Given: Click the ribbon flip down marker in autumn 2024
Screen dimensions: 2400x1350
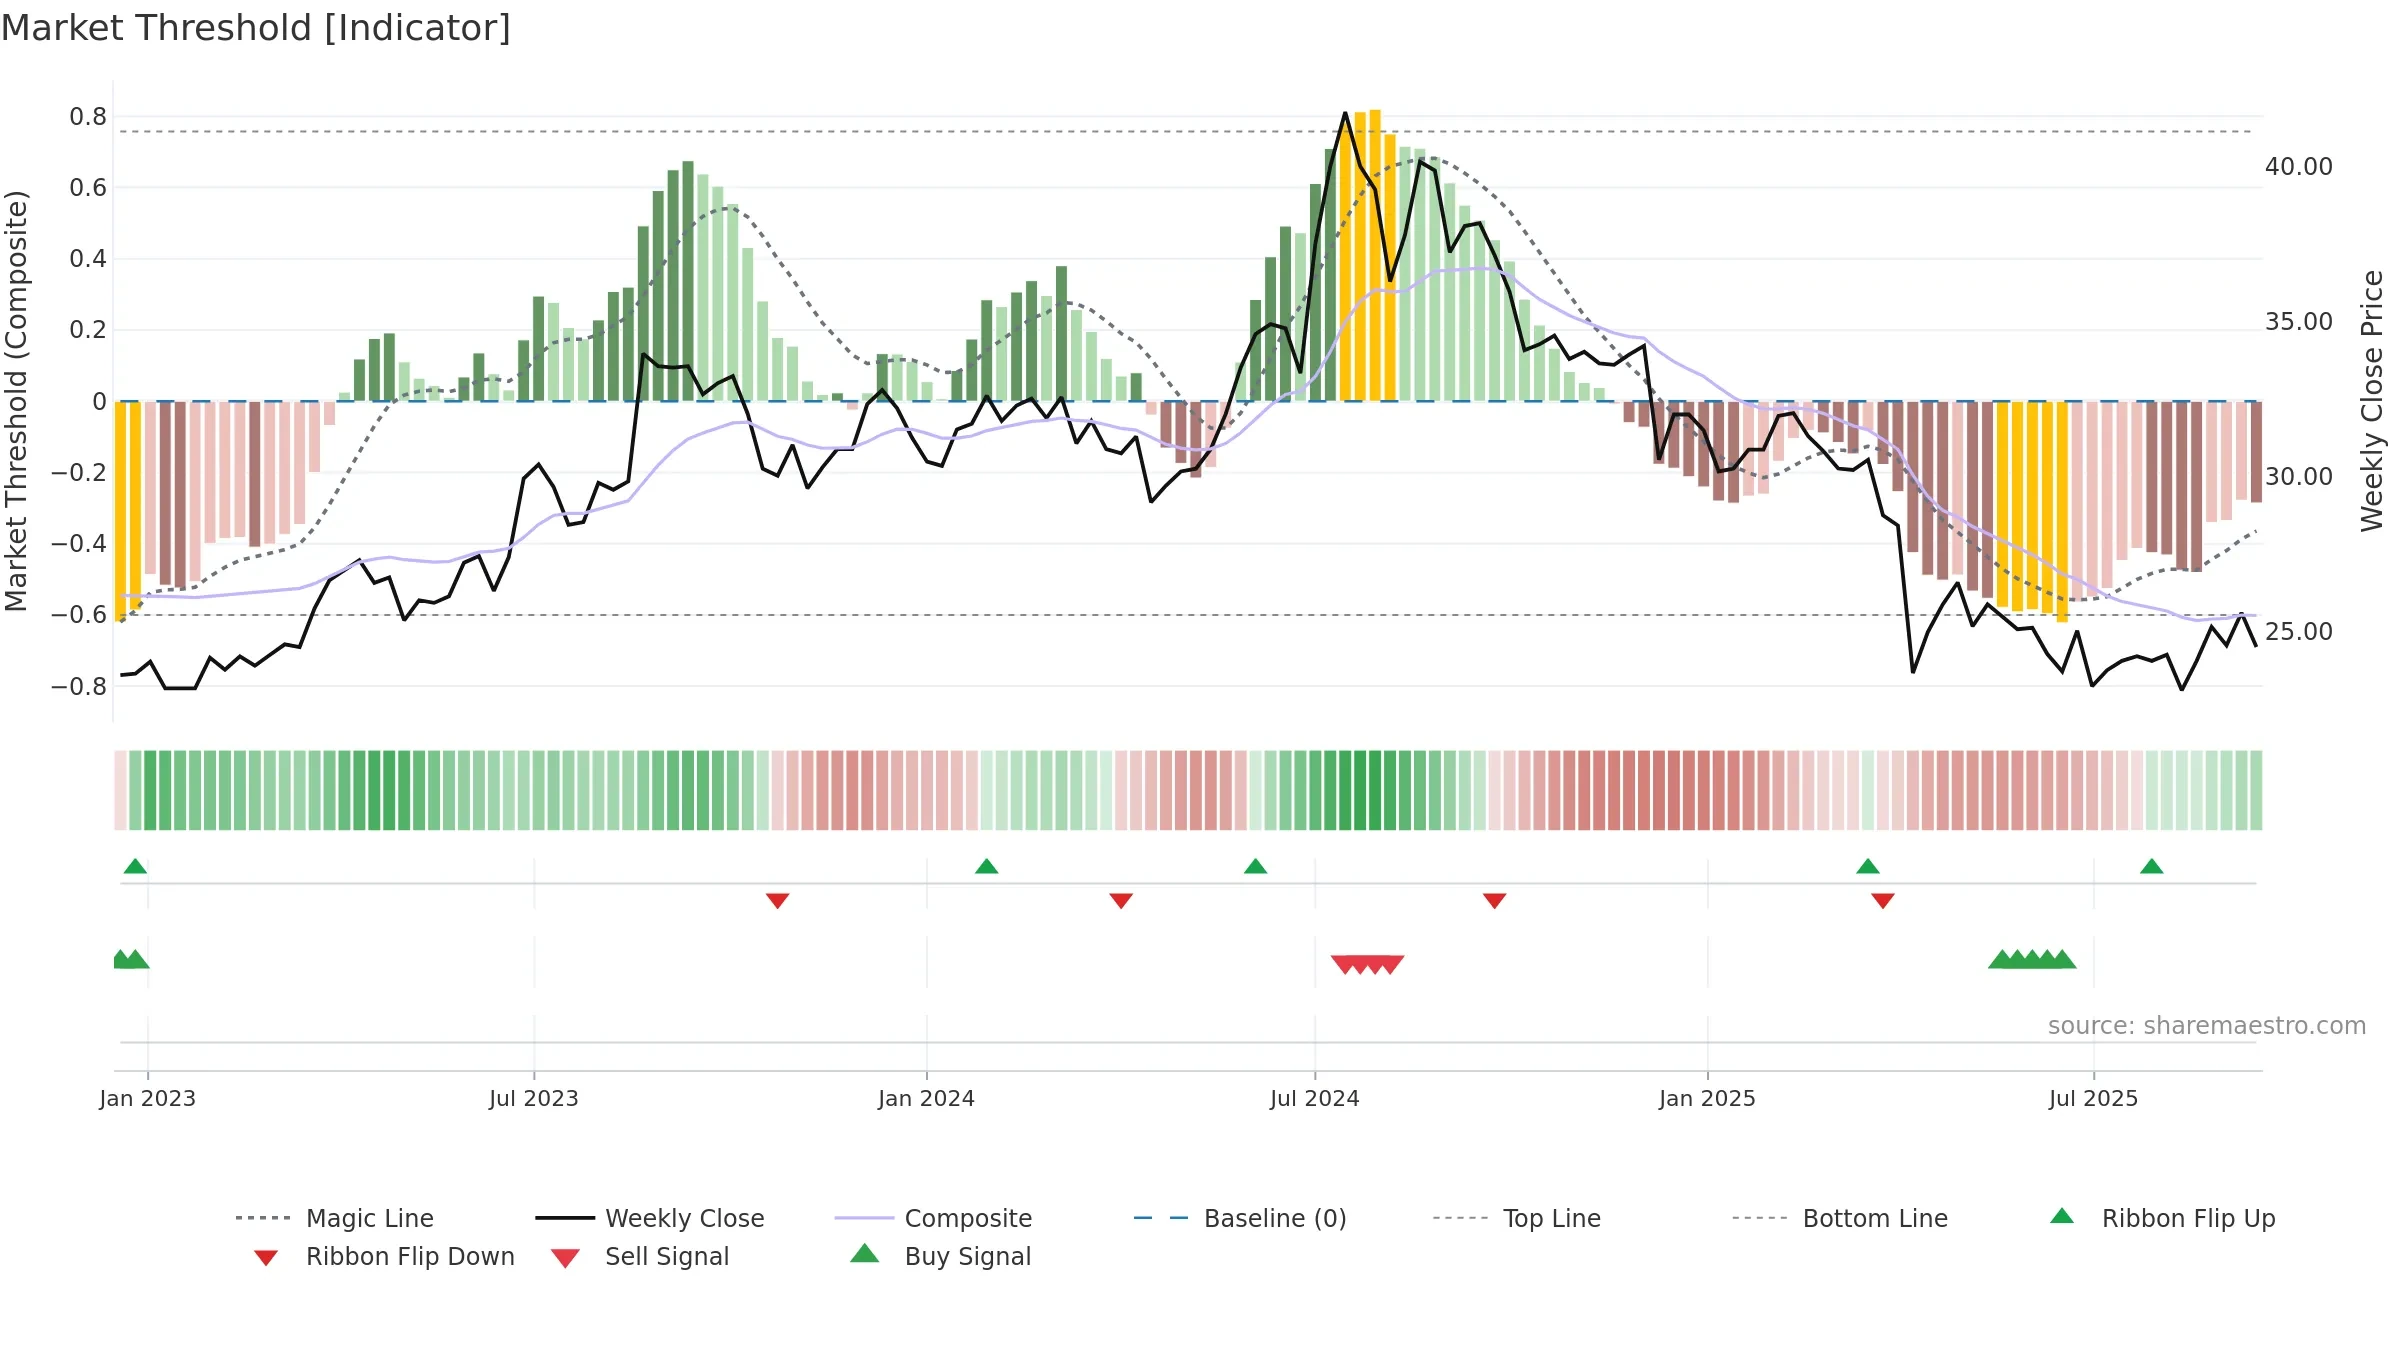Looking at the screenshot, I should tap(1494, 901).
